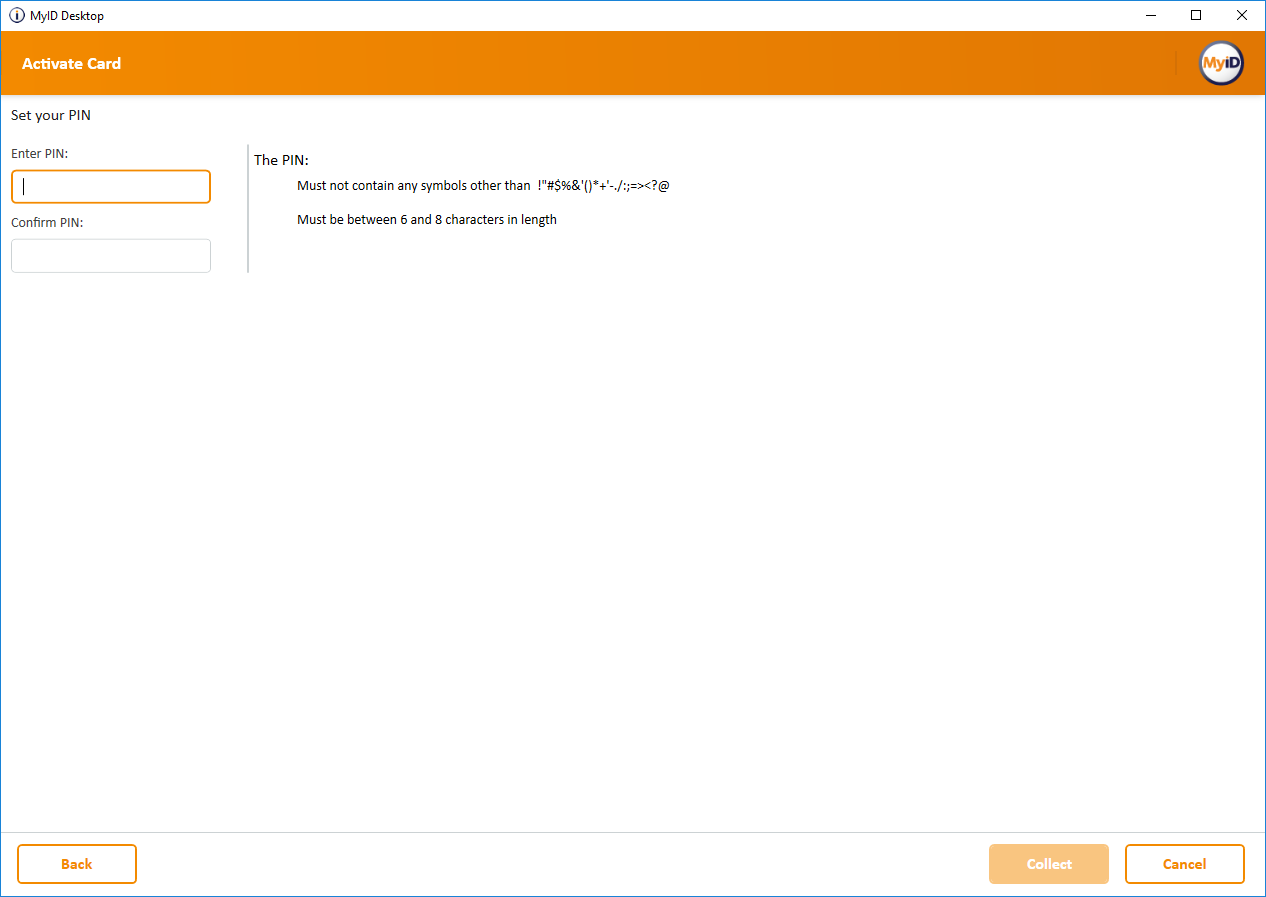1266x897 pixels.
Task: Click the MyID Desktop title bar icon
Action: click(x=17, y=15)
